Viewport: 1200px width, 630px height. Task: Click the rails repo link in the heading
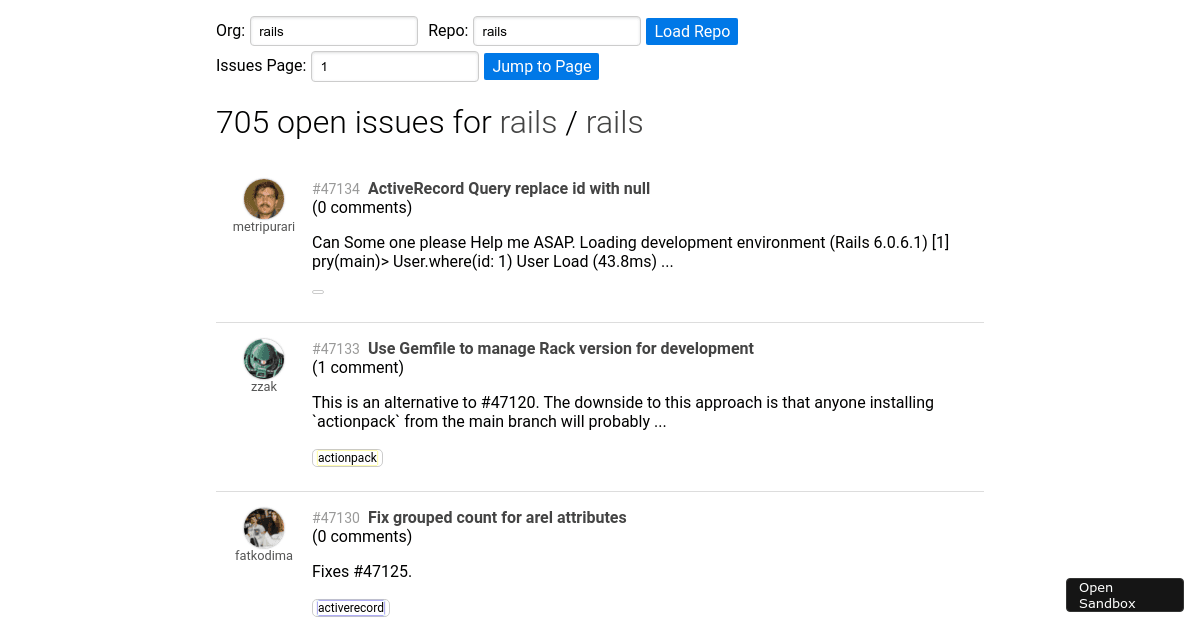614,122
